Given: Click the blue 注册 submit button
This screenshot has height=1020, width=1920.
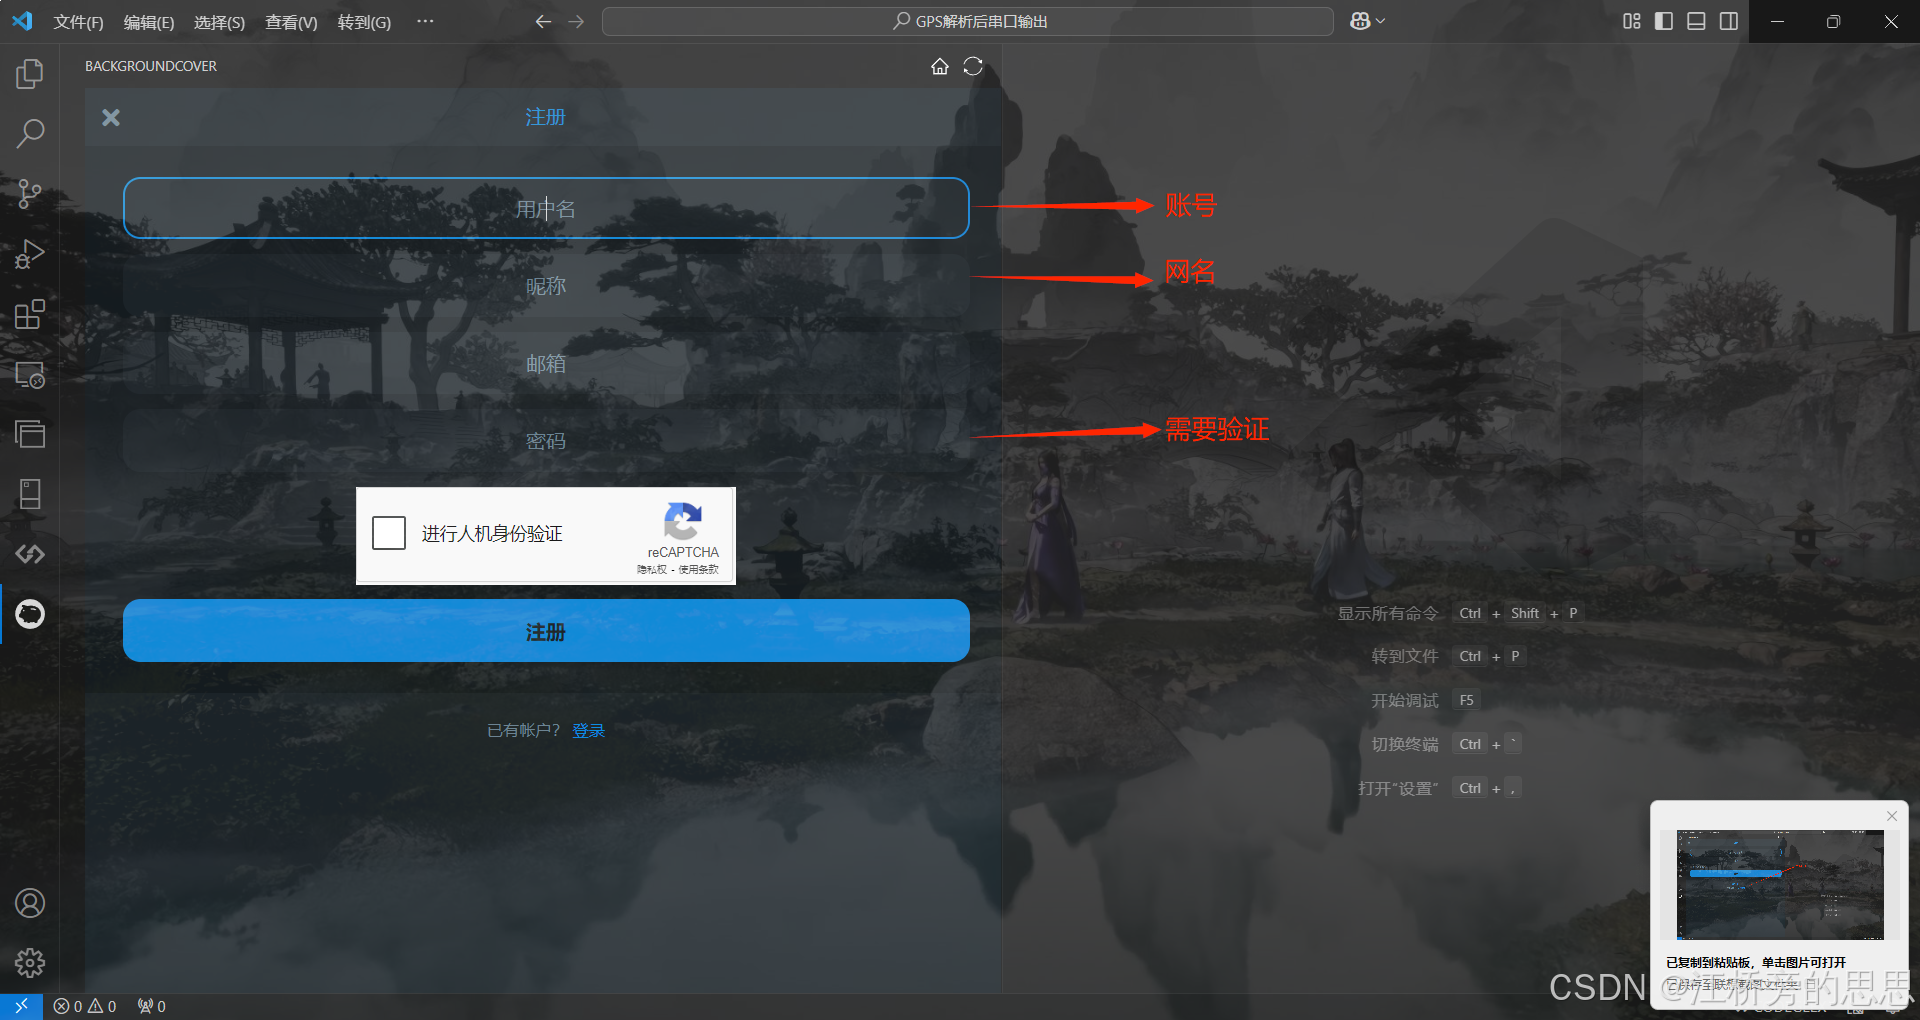Looking at the screenshot, I should pyautogui.click(x=546, y=631).
